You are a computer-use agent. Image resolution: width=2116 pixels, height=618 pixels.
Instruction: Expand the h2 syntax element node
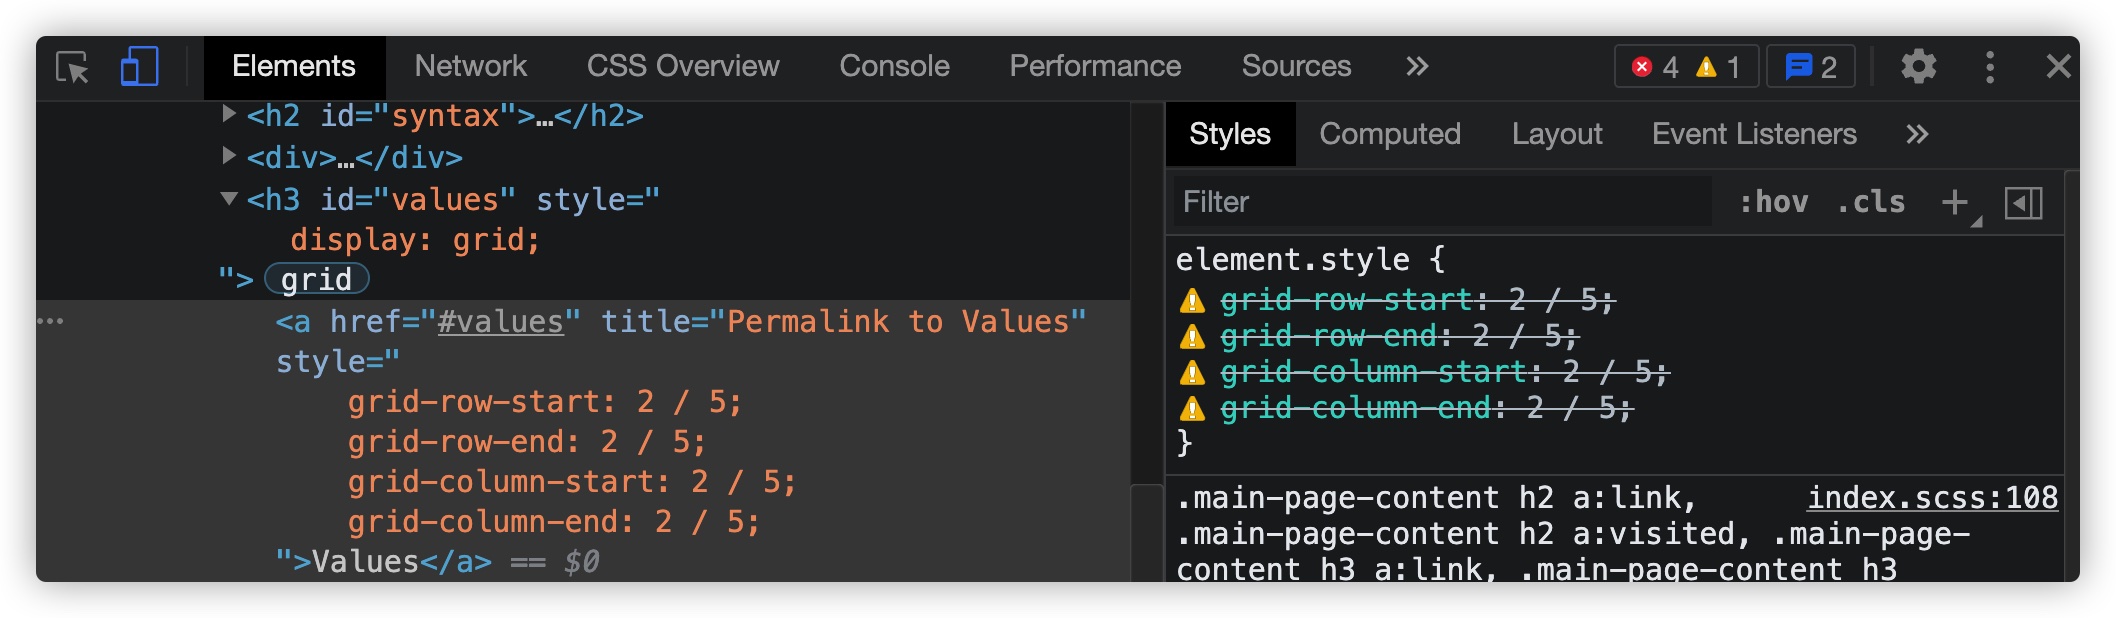click(x=229, y=113)
